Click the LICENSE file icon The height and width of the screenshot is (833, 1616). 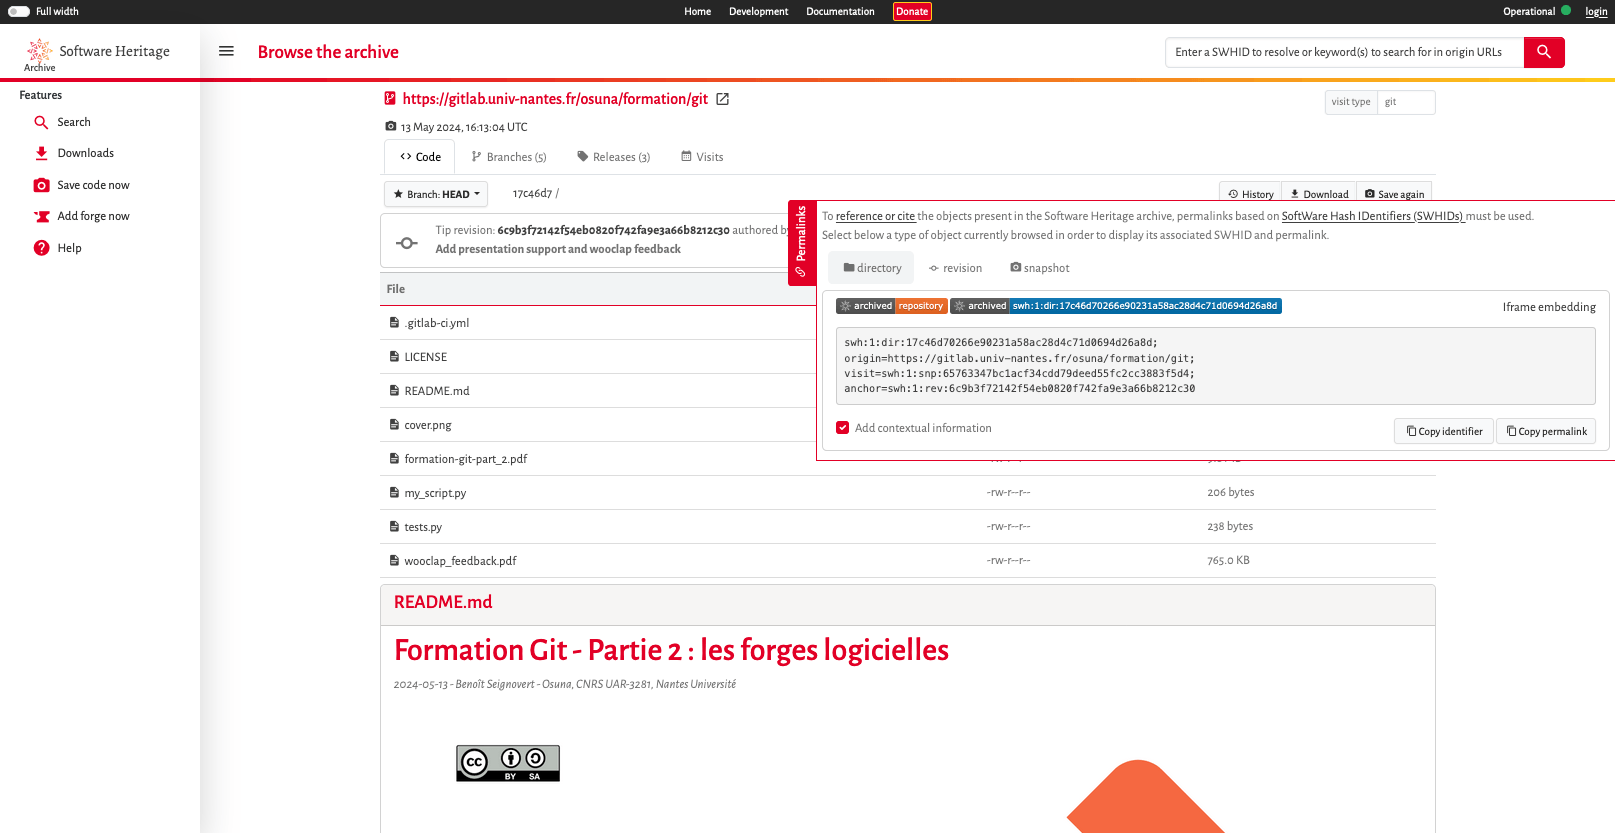(394, 356)
